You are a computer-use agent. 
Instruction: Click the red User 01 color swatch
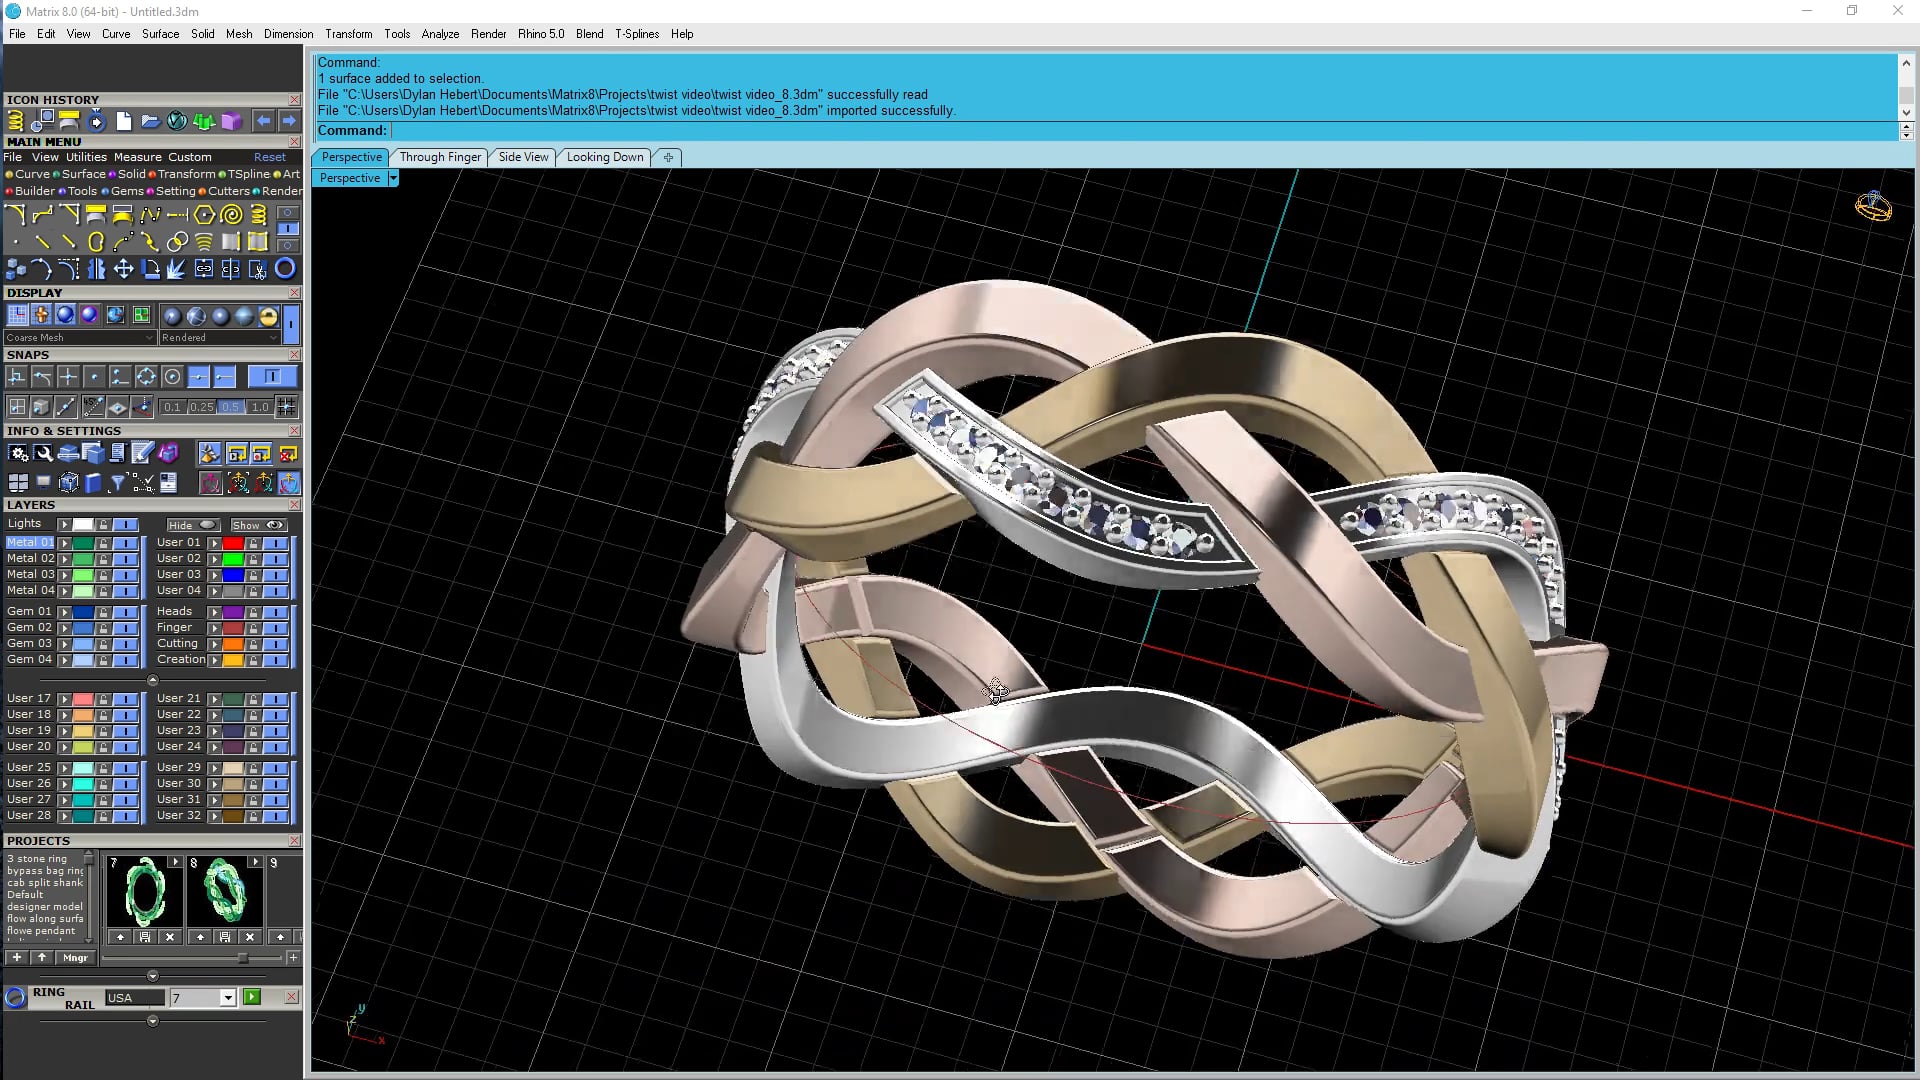(x=232, y=543)
